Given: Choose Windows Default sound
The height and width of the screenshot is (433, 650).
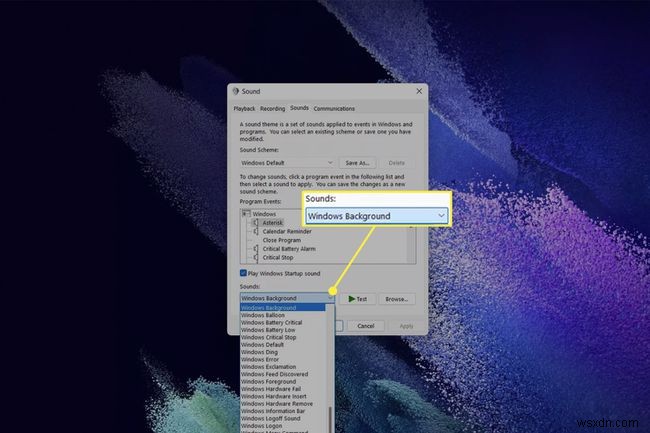Looking at the screenshot, I should click(283, 345).
